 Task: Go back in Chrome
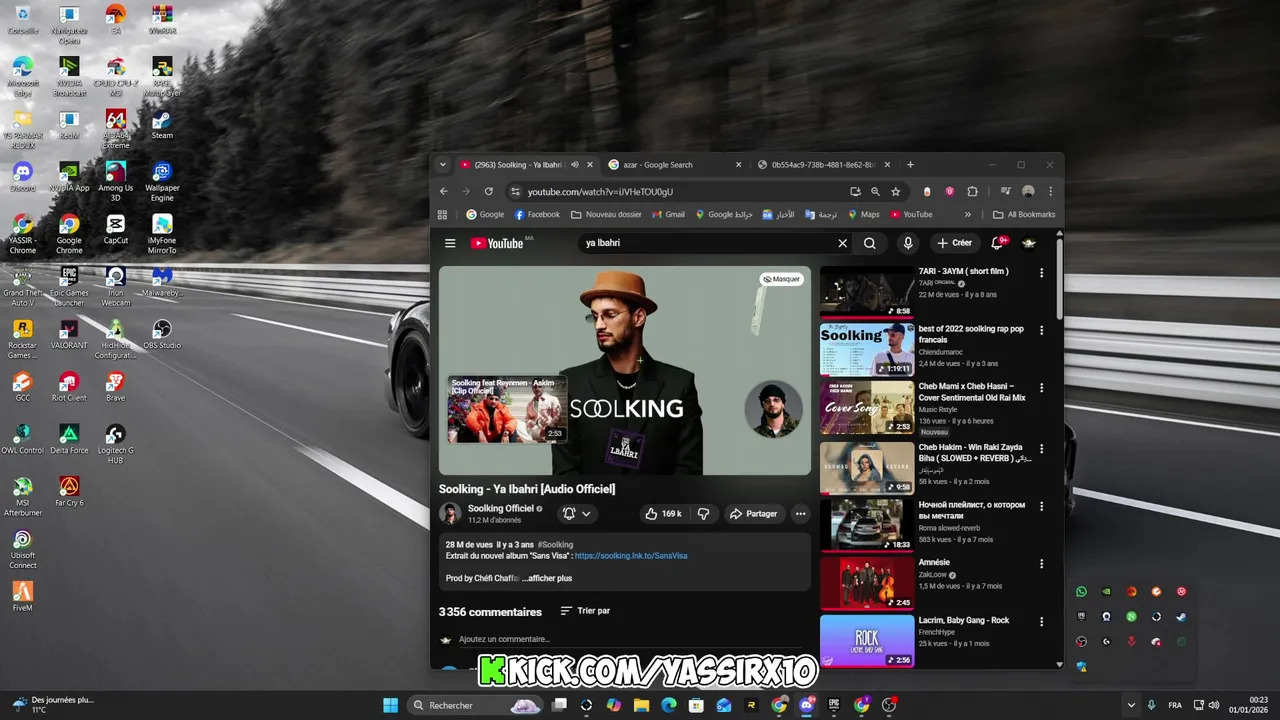[x=444, y=191]
